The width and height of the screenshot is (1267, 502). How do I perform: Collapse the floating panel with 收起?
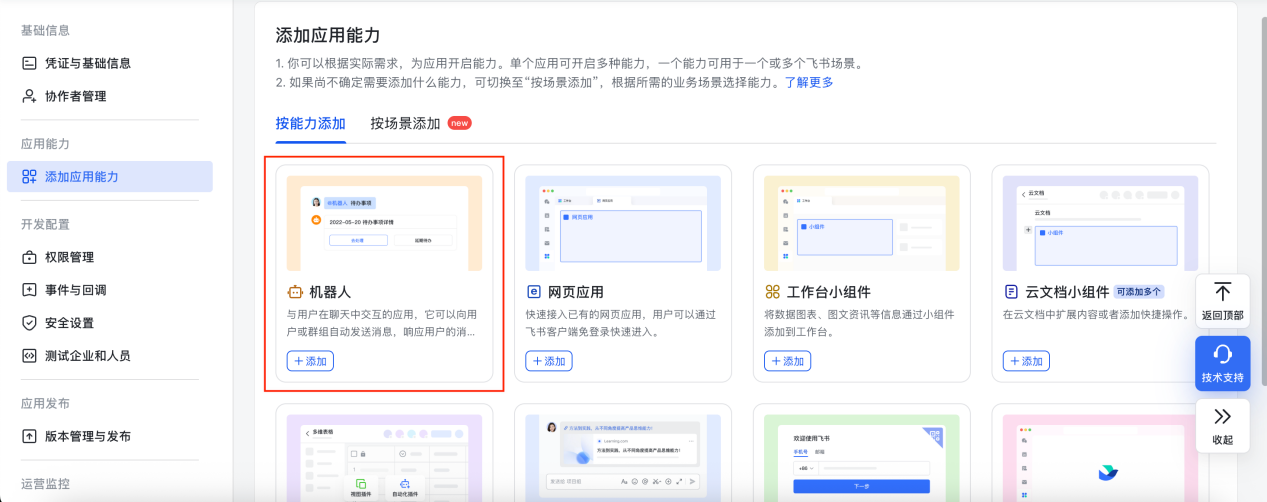click(1222, 425)
